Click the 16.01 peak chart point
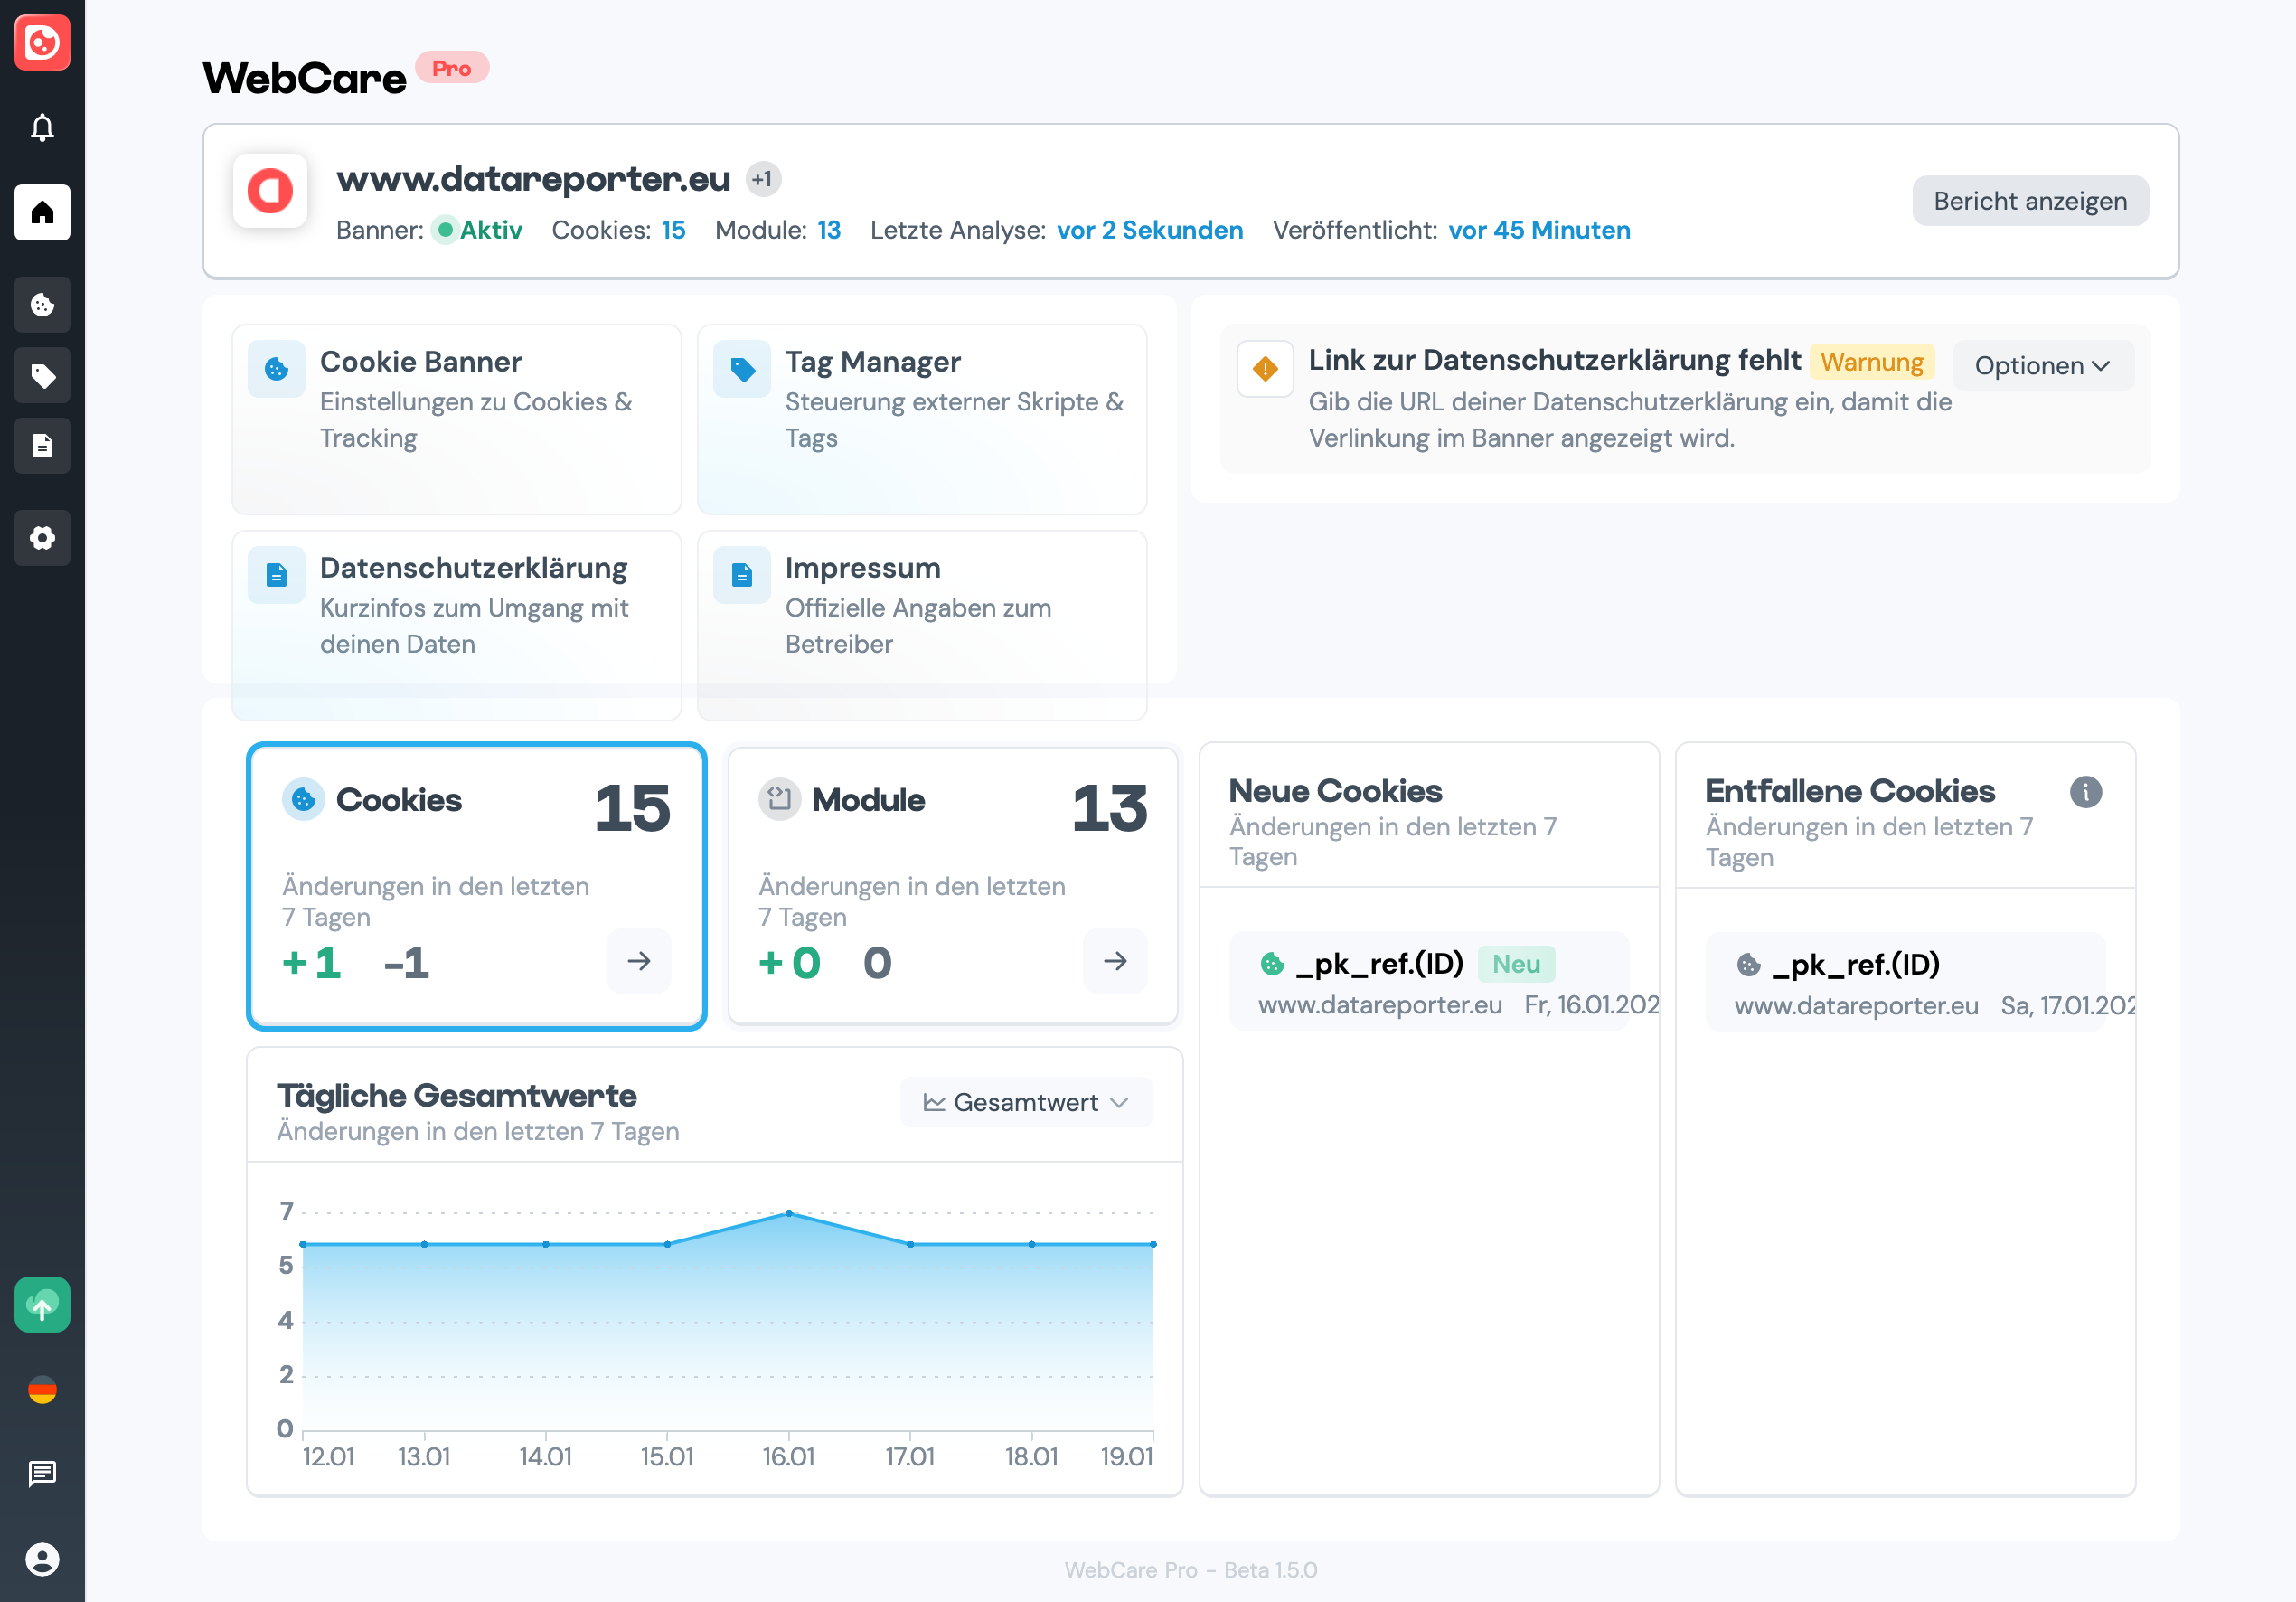The height and width of the screenshot is (1602, 2296). (789, 1213)
